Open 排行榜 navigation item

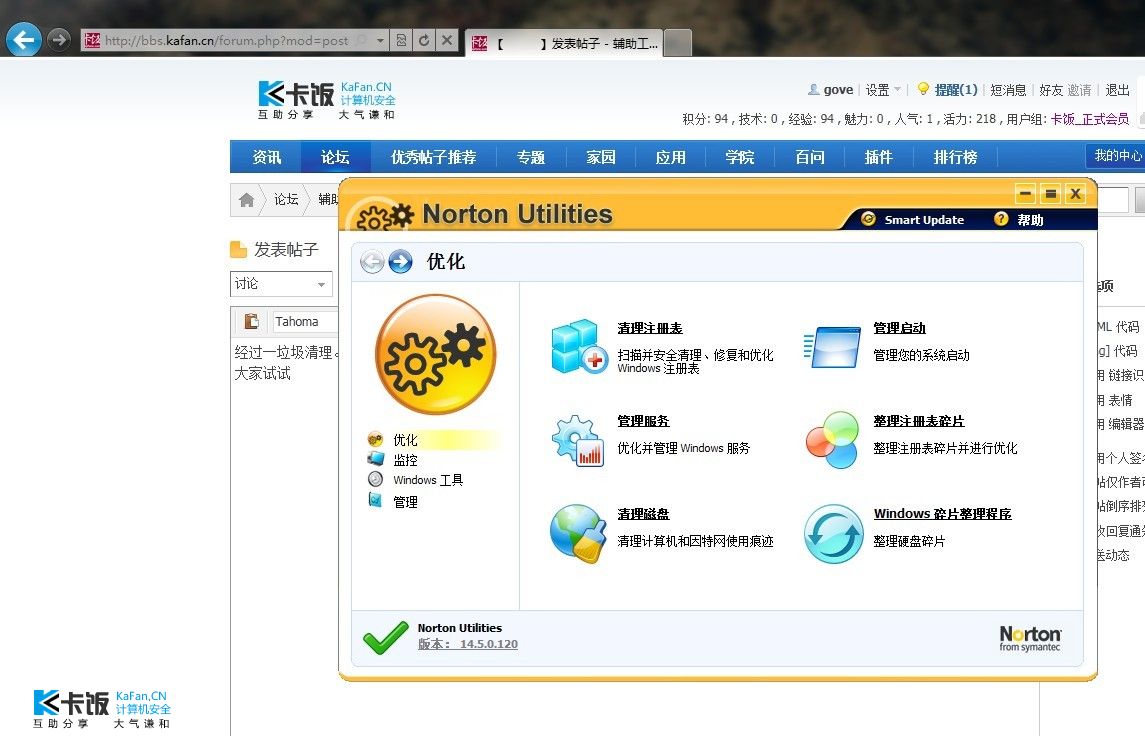tap(955, 157)
